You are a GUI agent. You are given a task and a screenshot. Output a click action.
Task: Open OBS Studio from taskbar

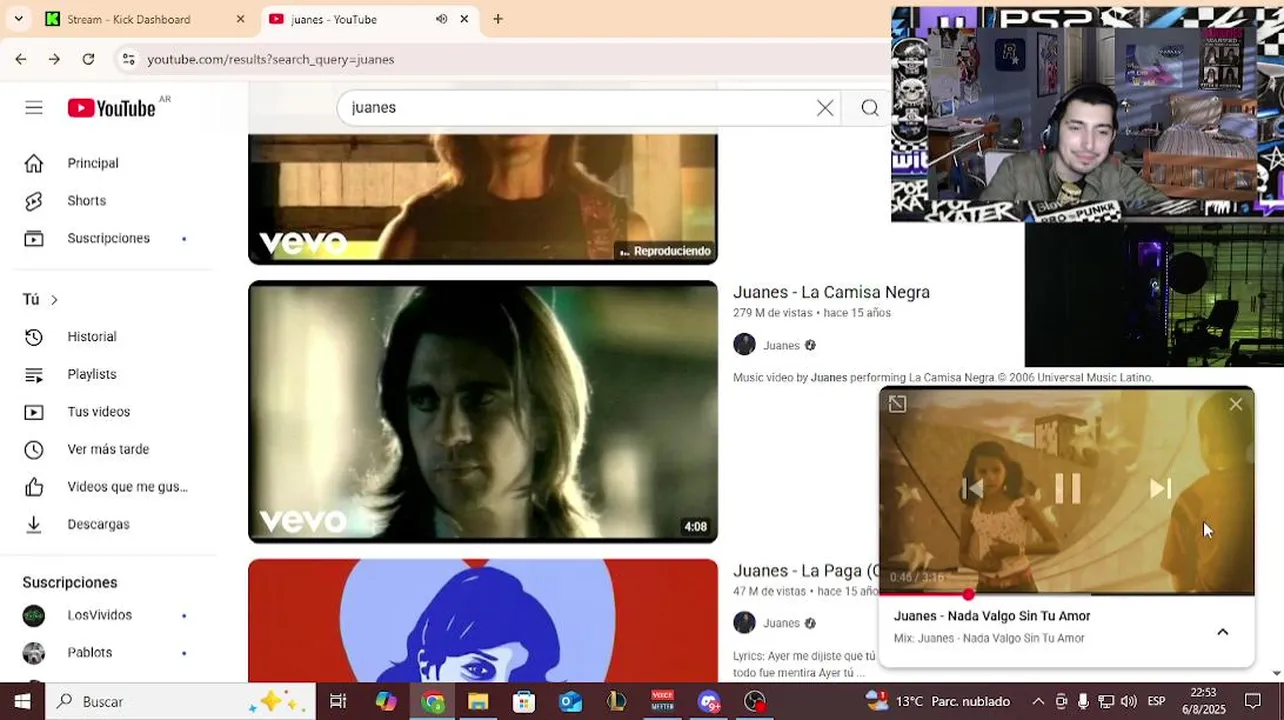click(x=755, y=701)
